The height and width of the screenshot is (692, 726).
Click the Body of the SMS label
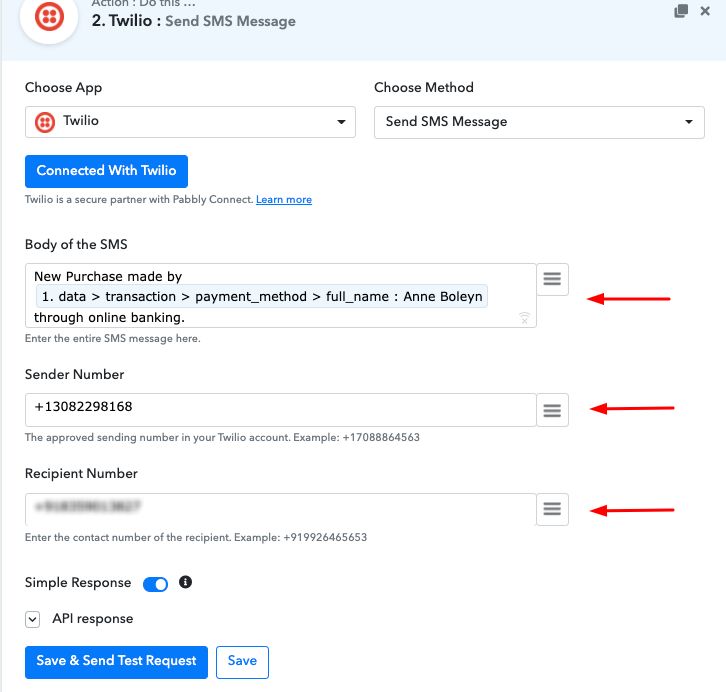point(76,244)
